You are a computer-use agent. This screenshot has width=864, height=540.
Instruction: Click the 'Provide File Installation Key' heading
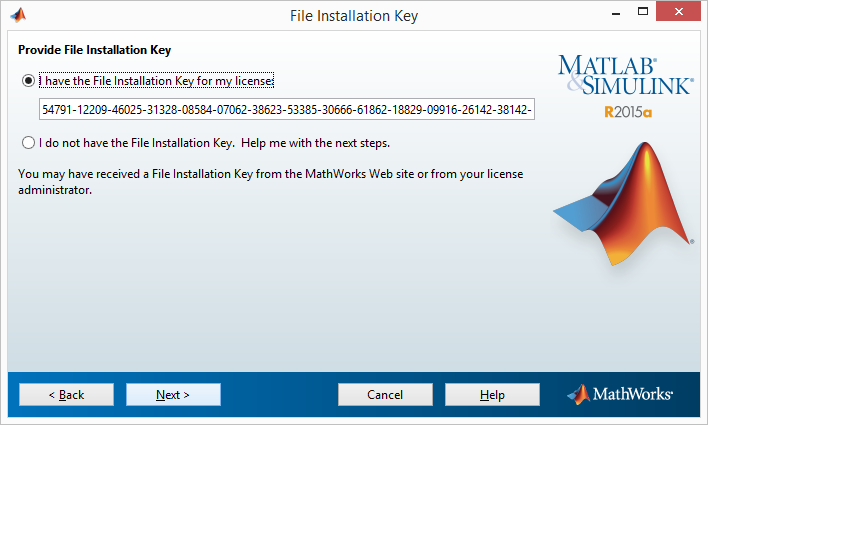[95, 50]
